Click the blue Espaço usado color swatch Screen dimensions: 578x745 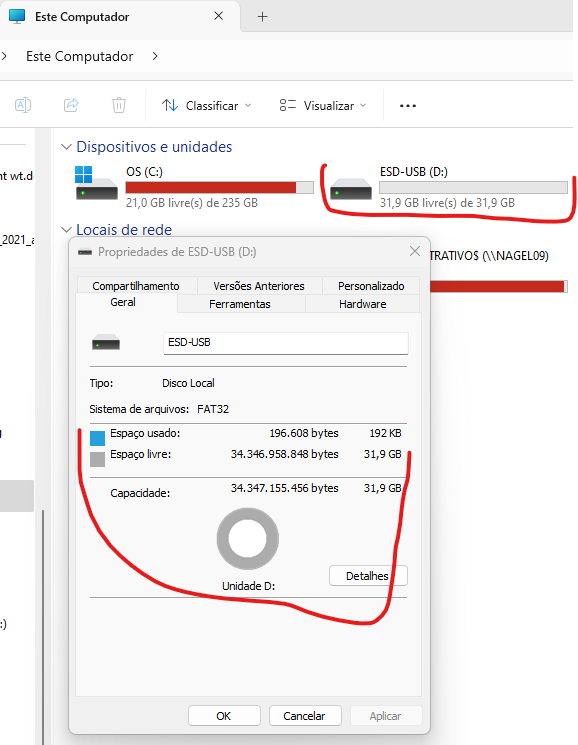[x=97, y=438]
